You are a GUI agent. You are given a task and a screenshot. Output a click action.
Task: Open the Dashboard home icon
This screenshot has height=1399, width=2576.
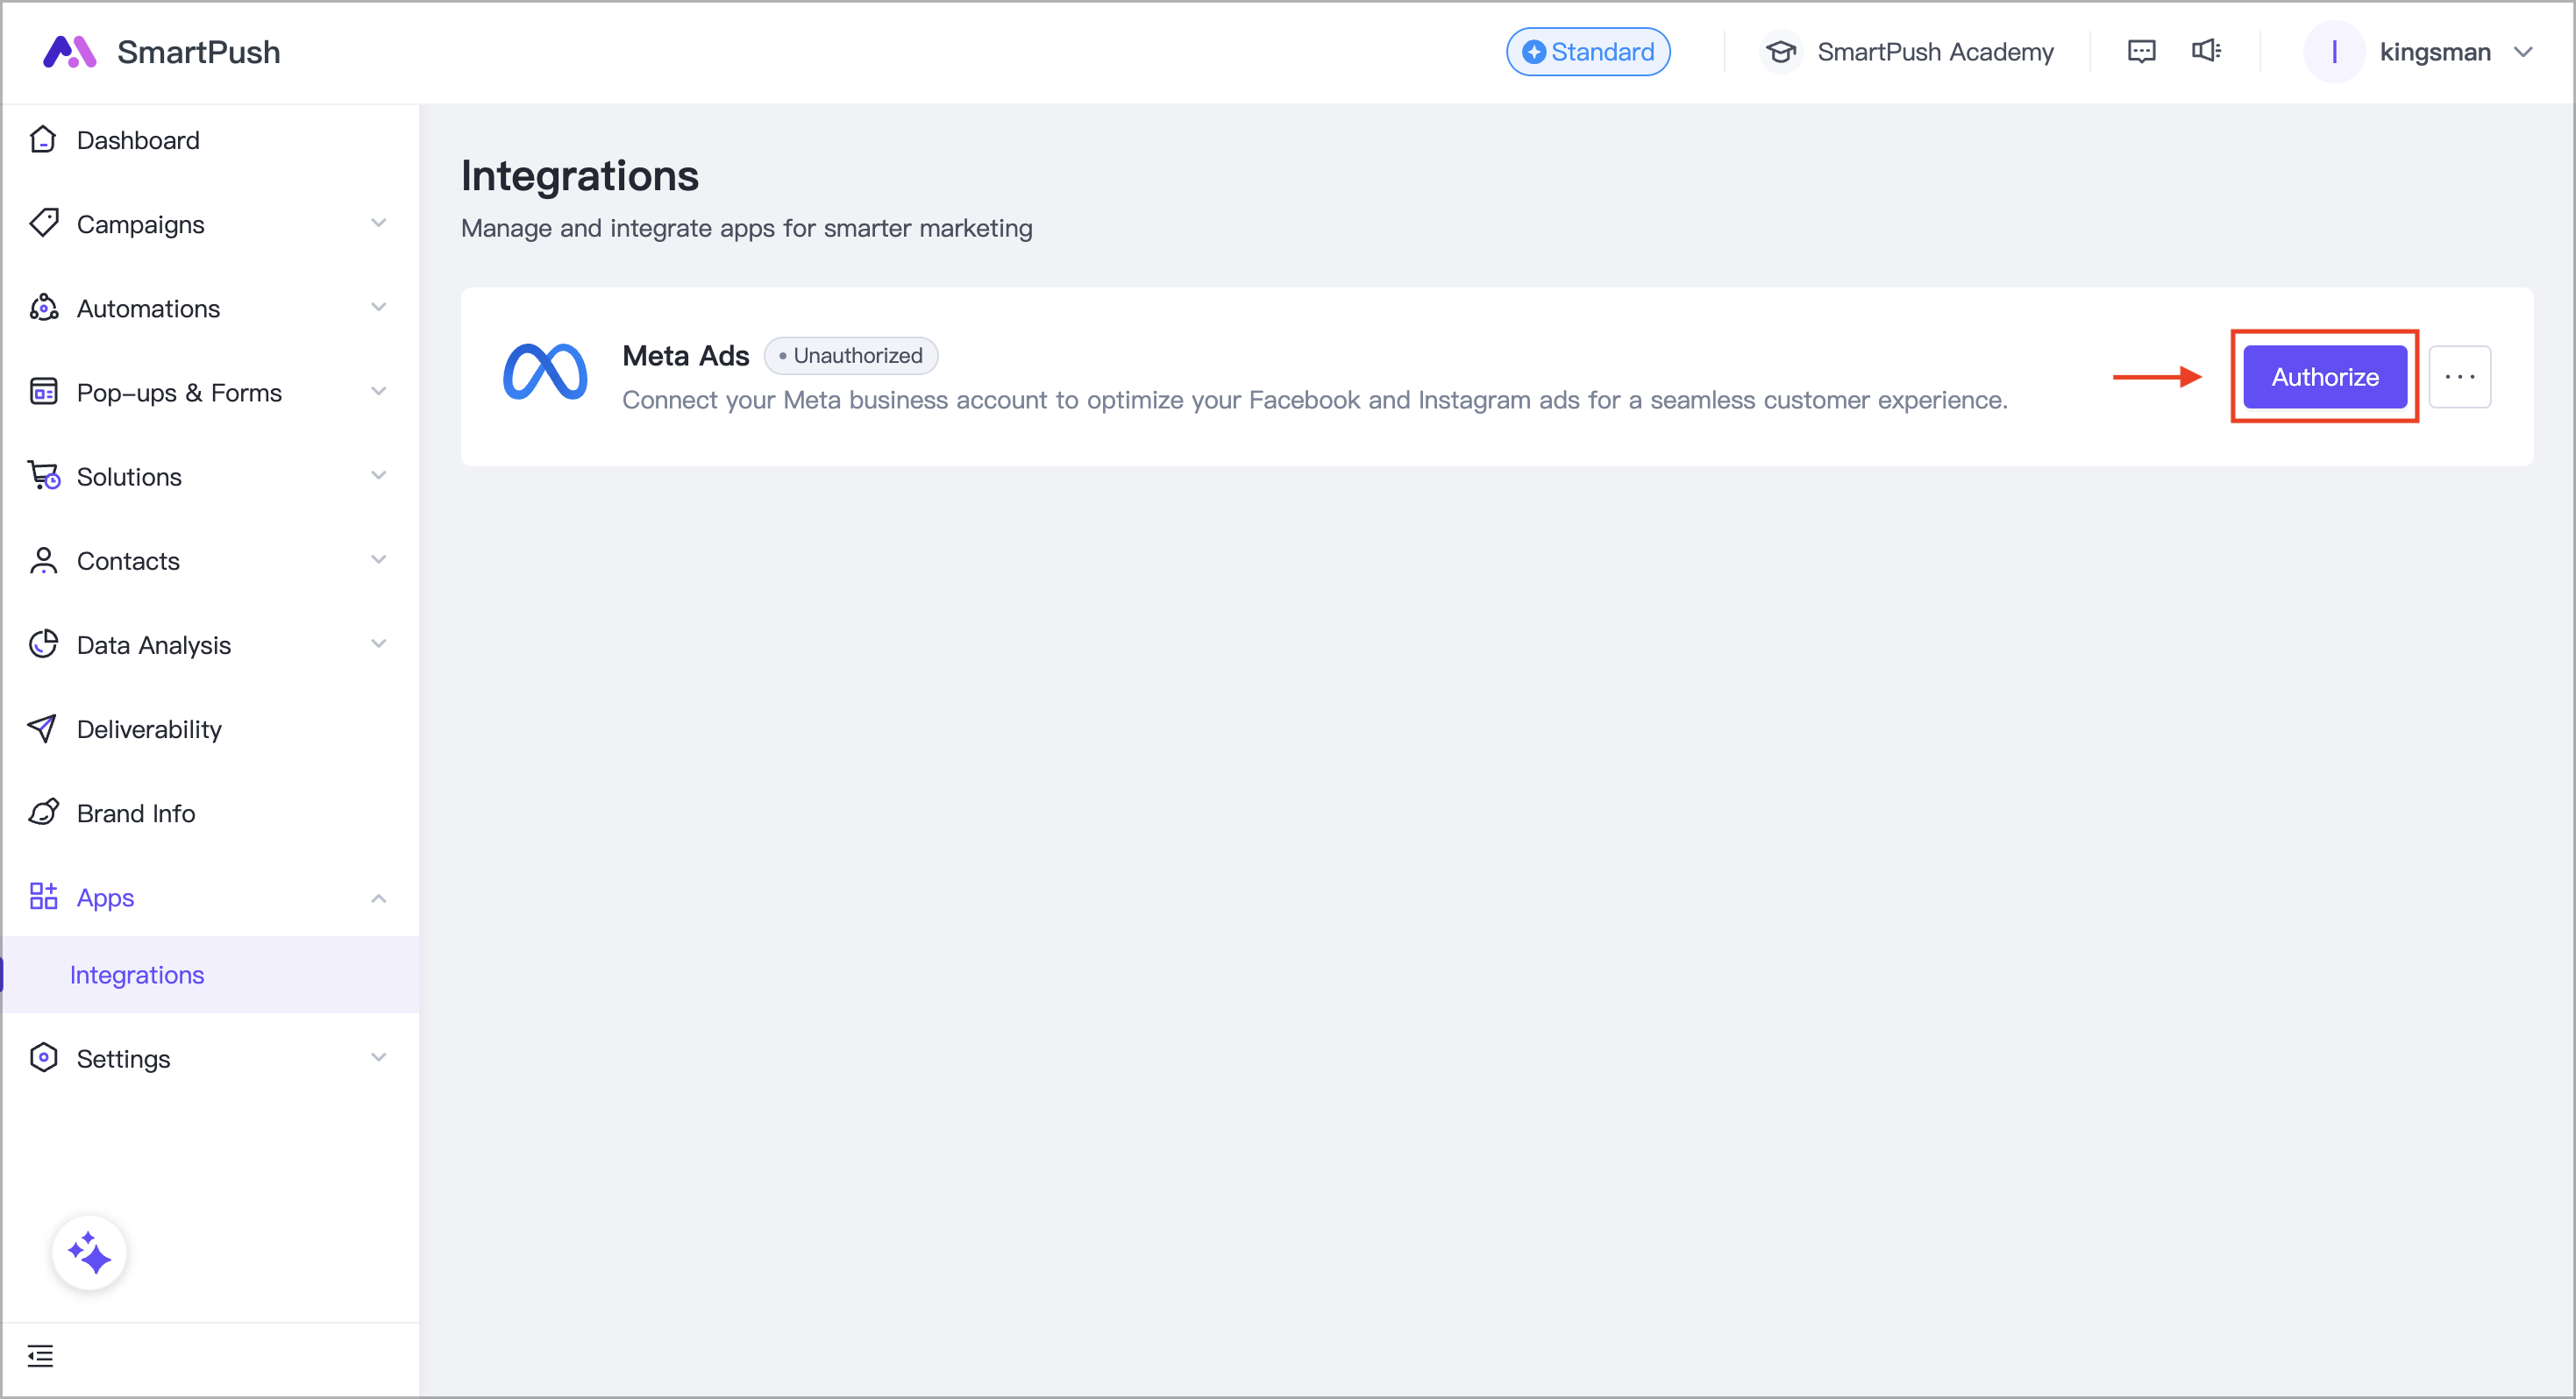click(x=43, y=140)
